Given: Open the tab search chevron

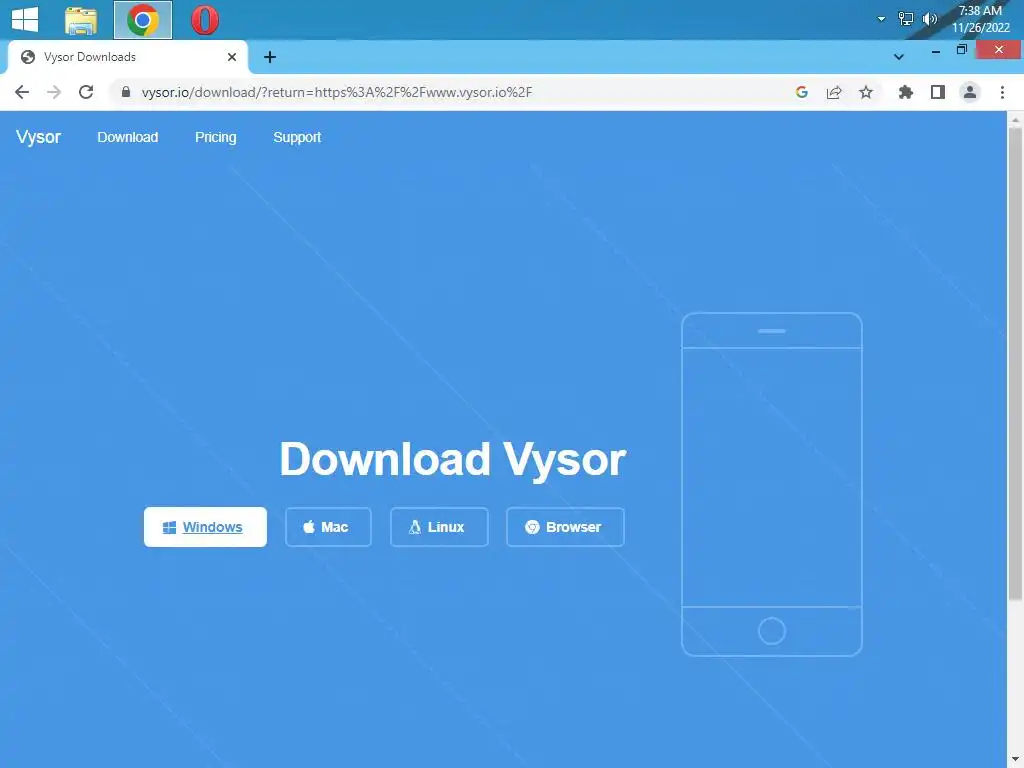Looking at the screenshot, I should (899, 57).
